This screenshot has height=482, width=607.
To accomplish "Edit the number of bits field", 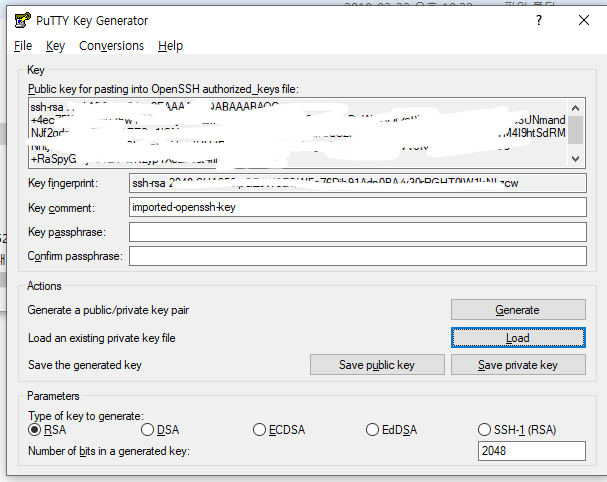I will [531, 452].
